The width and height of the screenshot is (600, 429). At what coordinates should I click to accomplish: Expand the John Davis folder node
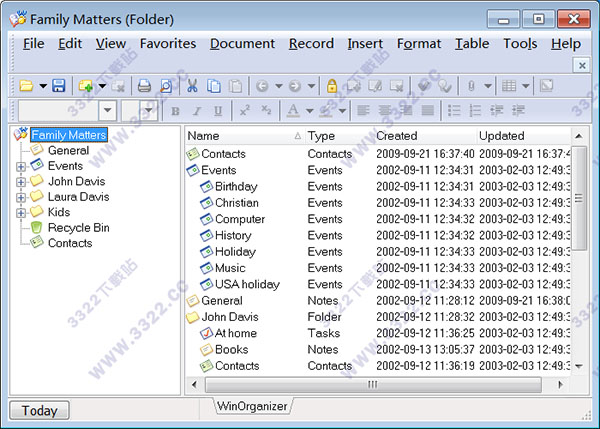coord(21,182)
